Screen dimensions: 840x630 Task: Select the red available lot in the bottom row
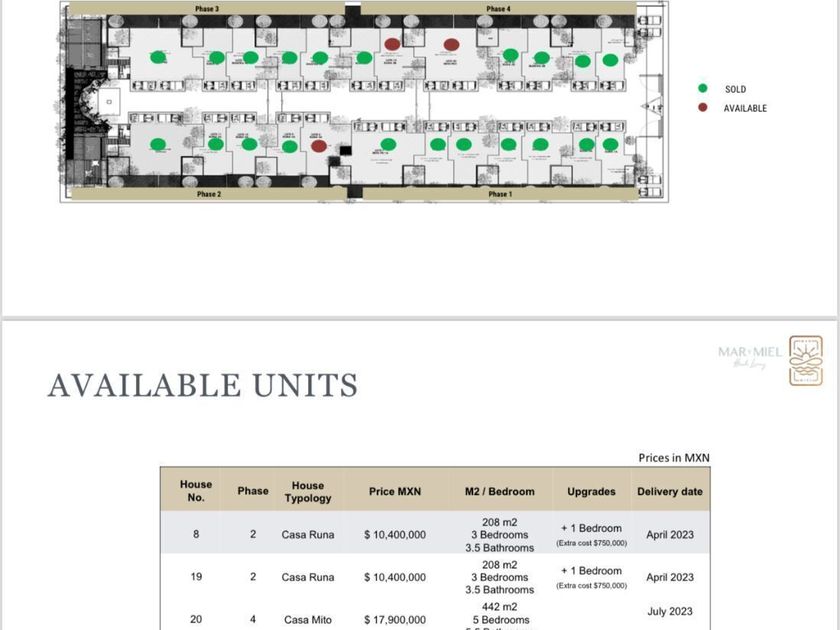(x=319, y=146)
